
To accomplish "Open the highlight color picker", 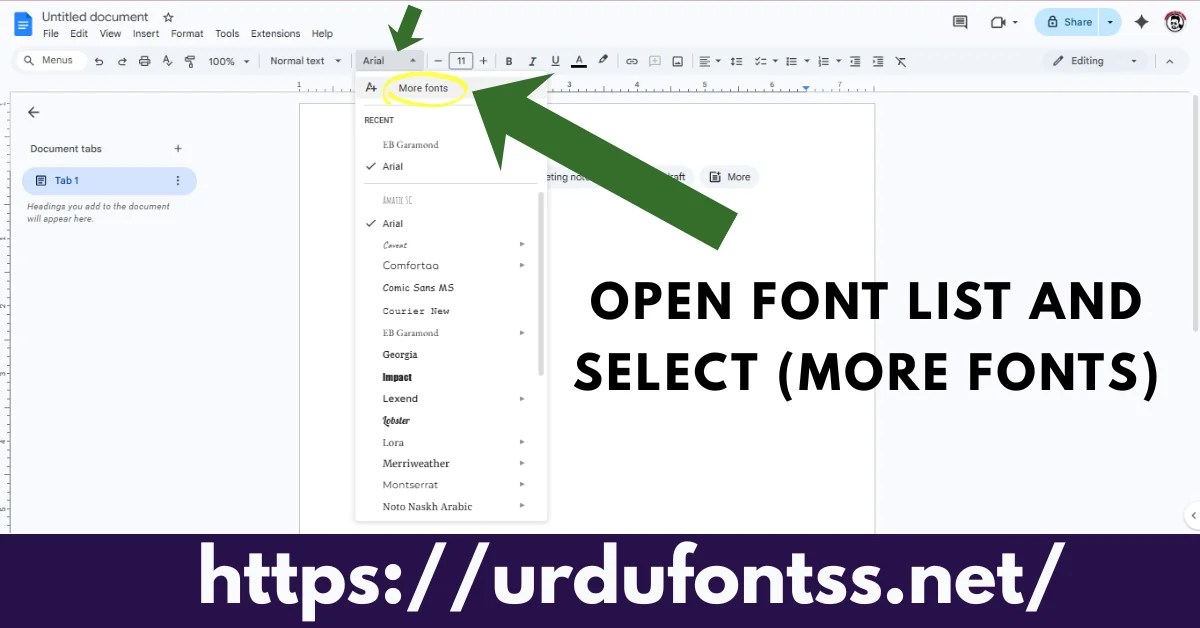I will [x=602, y=61].
